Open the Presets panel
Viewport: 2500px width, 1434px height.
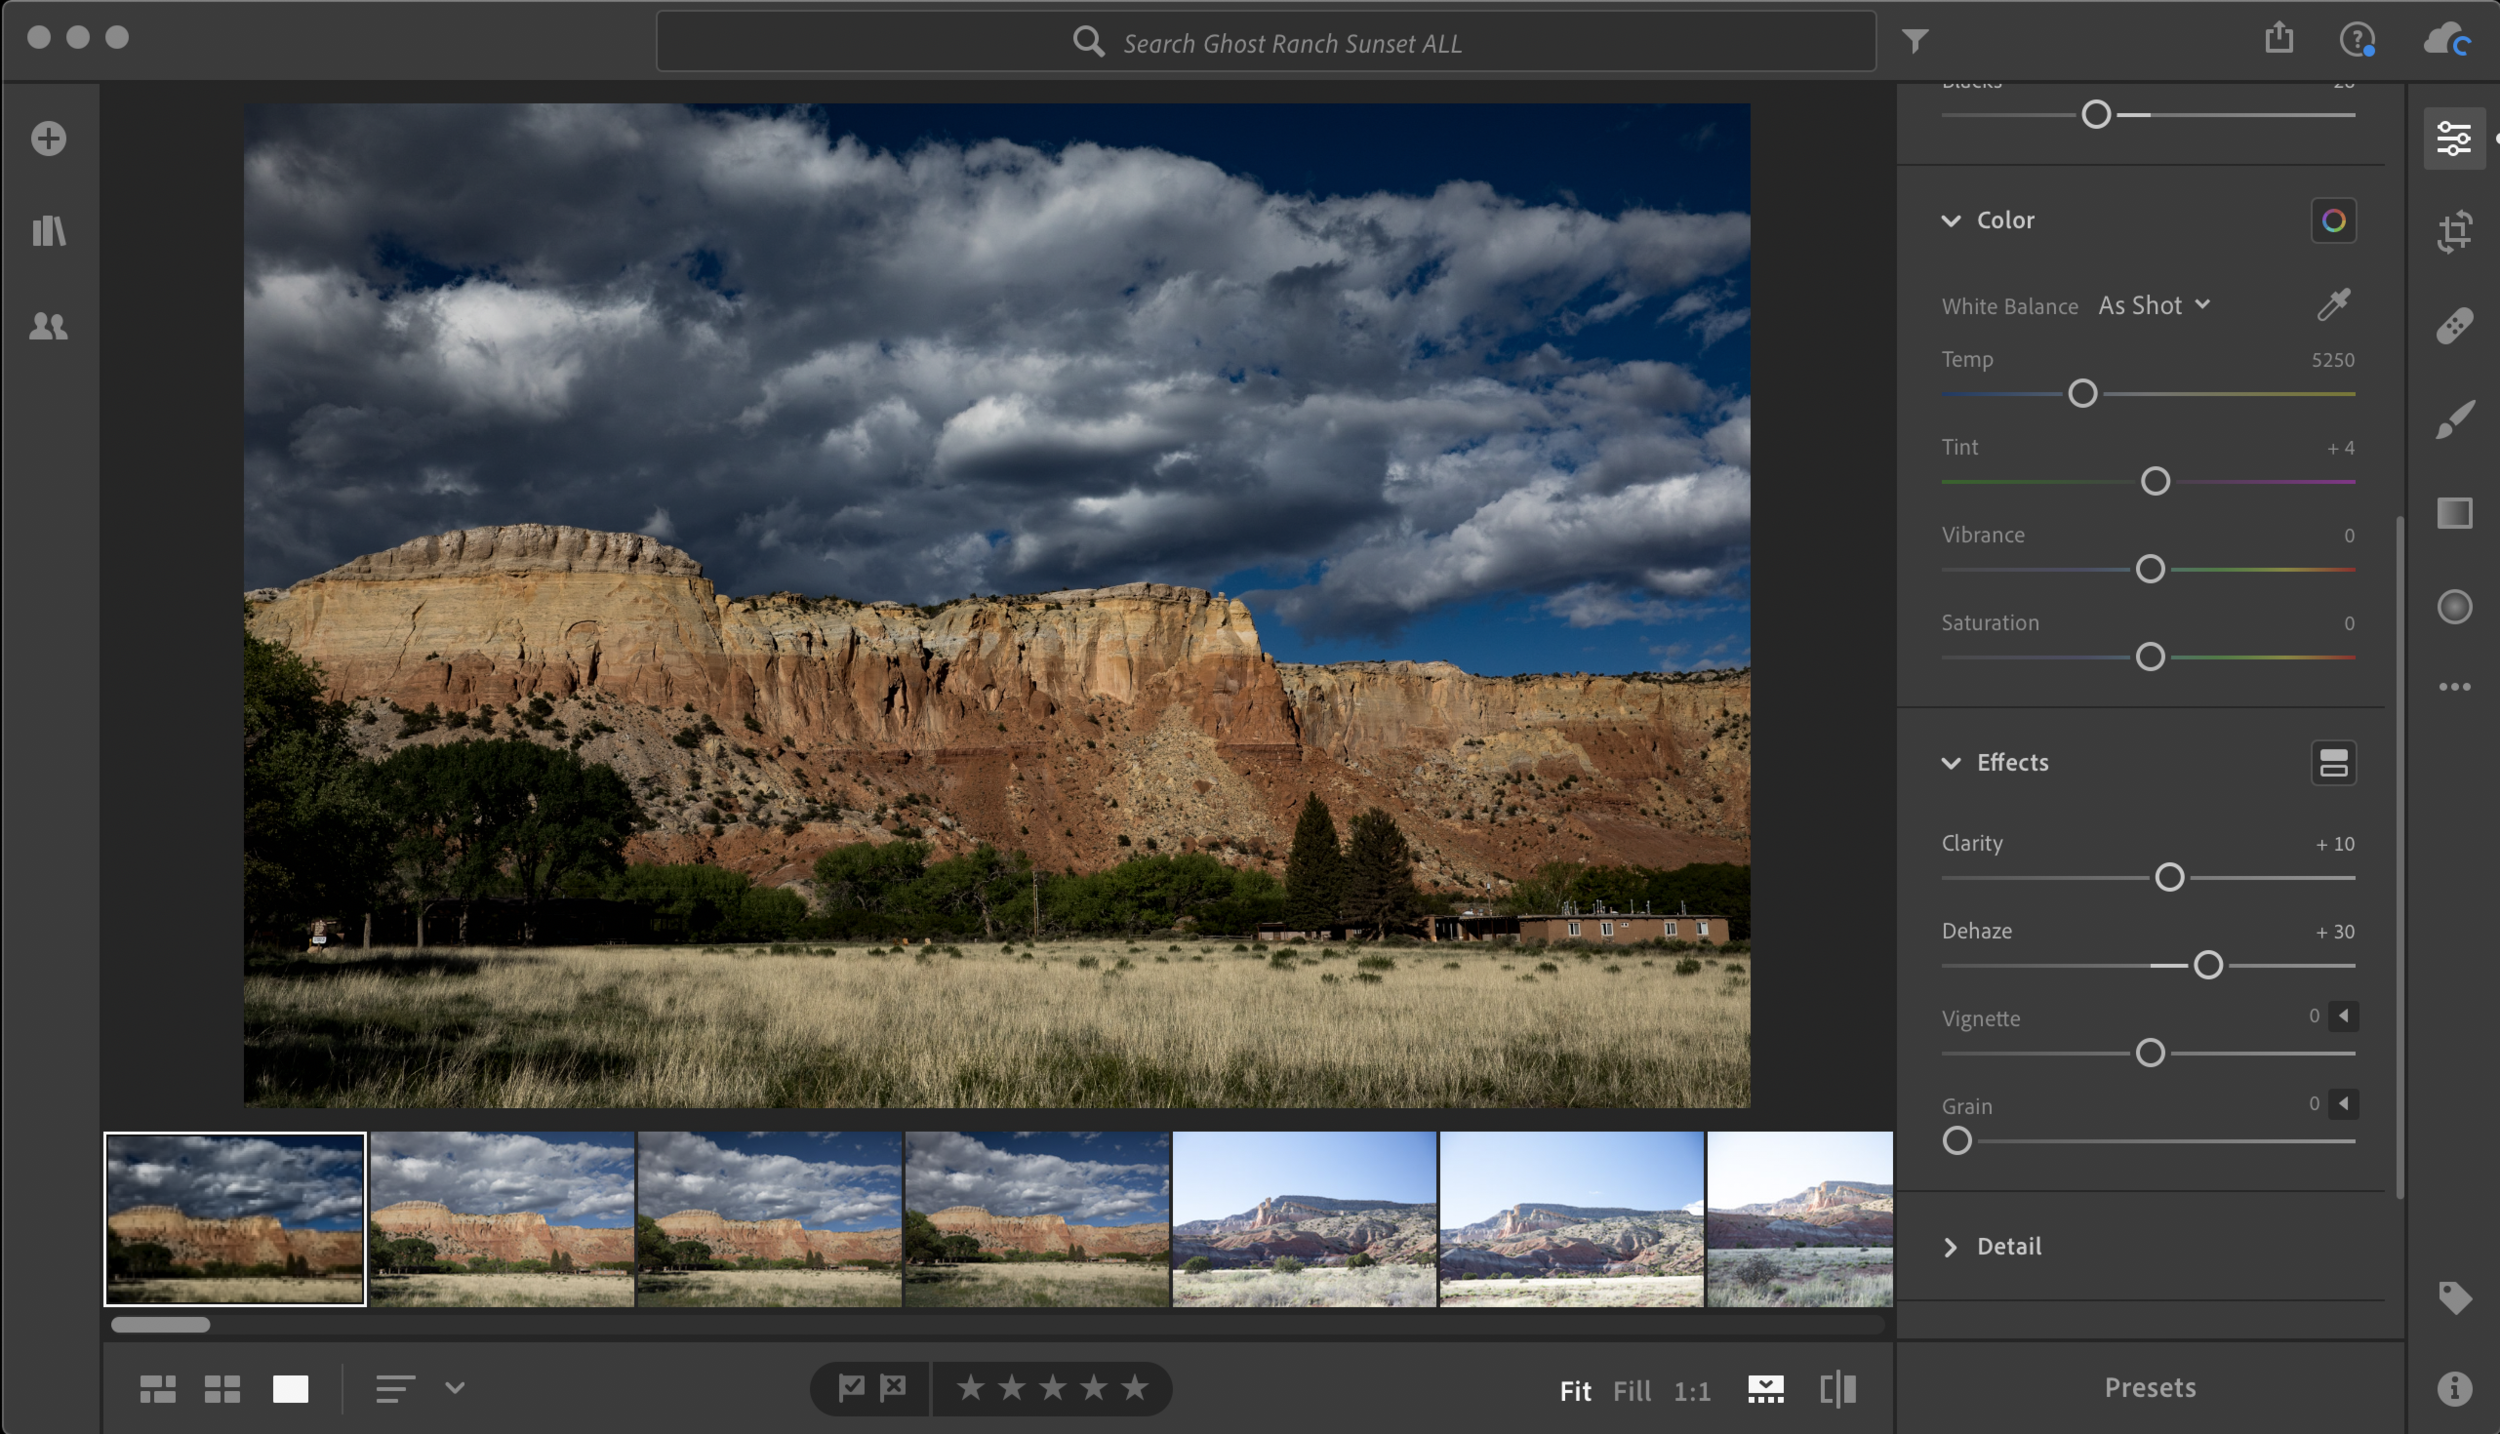pyautogui.click(x=2150, y=1388)
